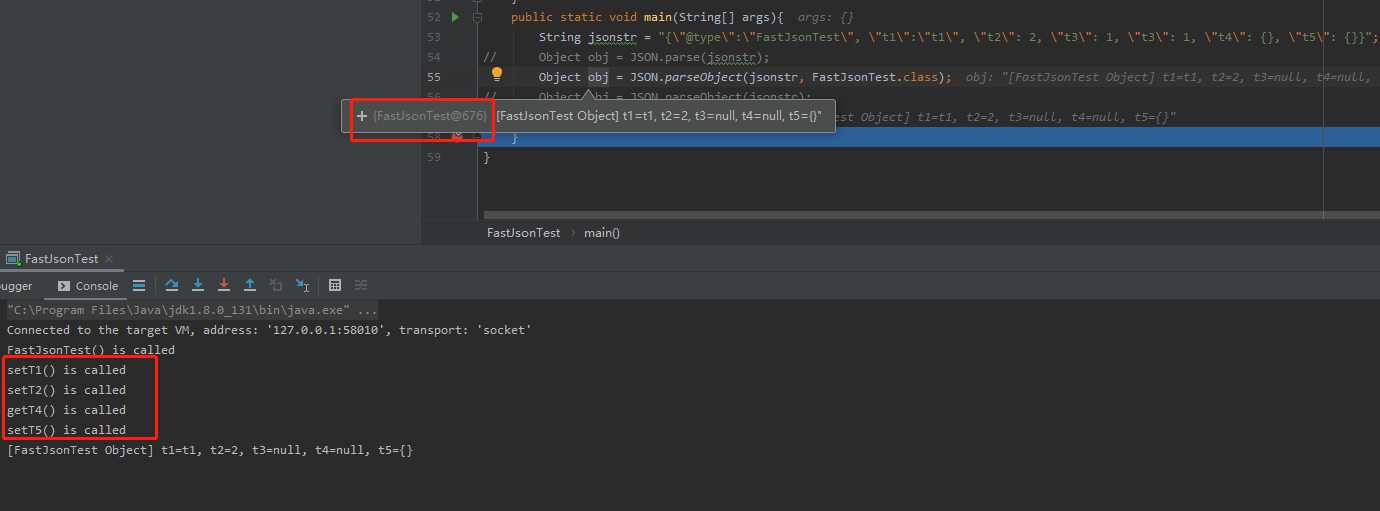Click the console line 'setT2() is called'
The image size is (1380, 511).
tap(66, 390)
